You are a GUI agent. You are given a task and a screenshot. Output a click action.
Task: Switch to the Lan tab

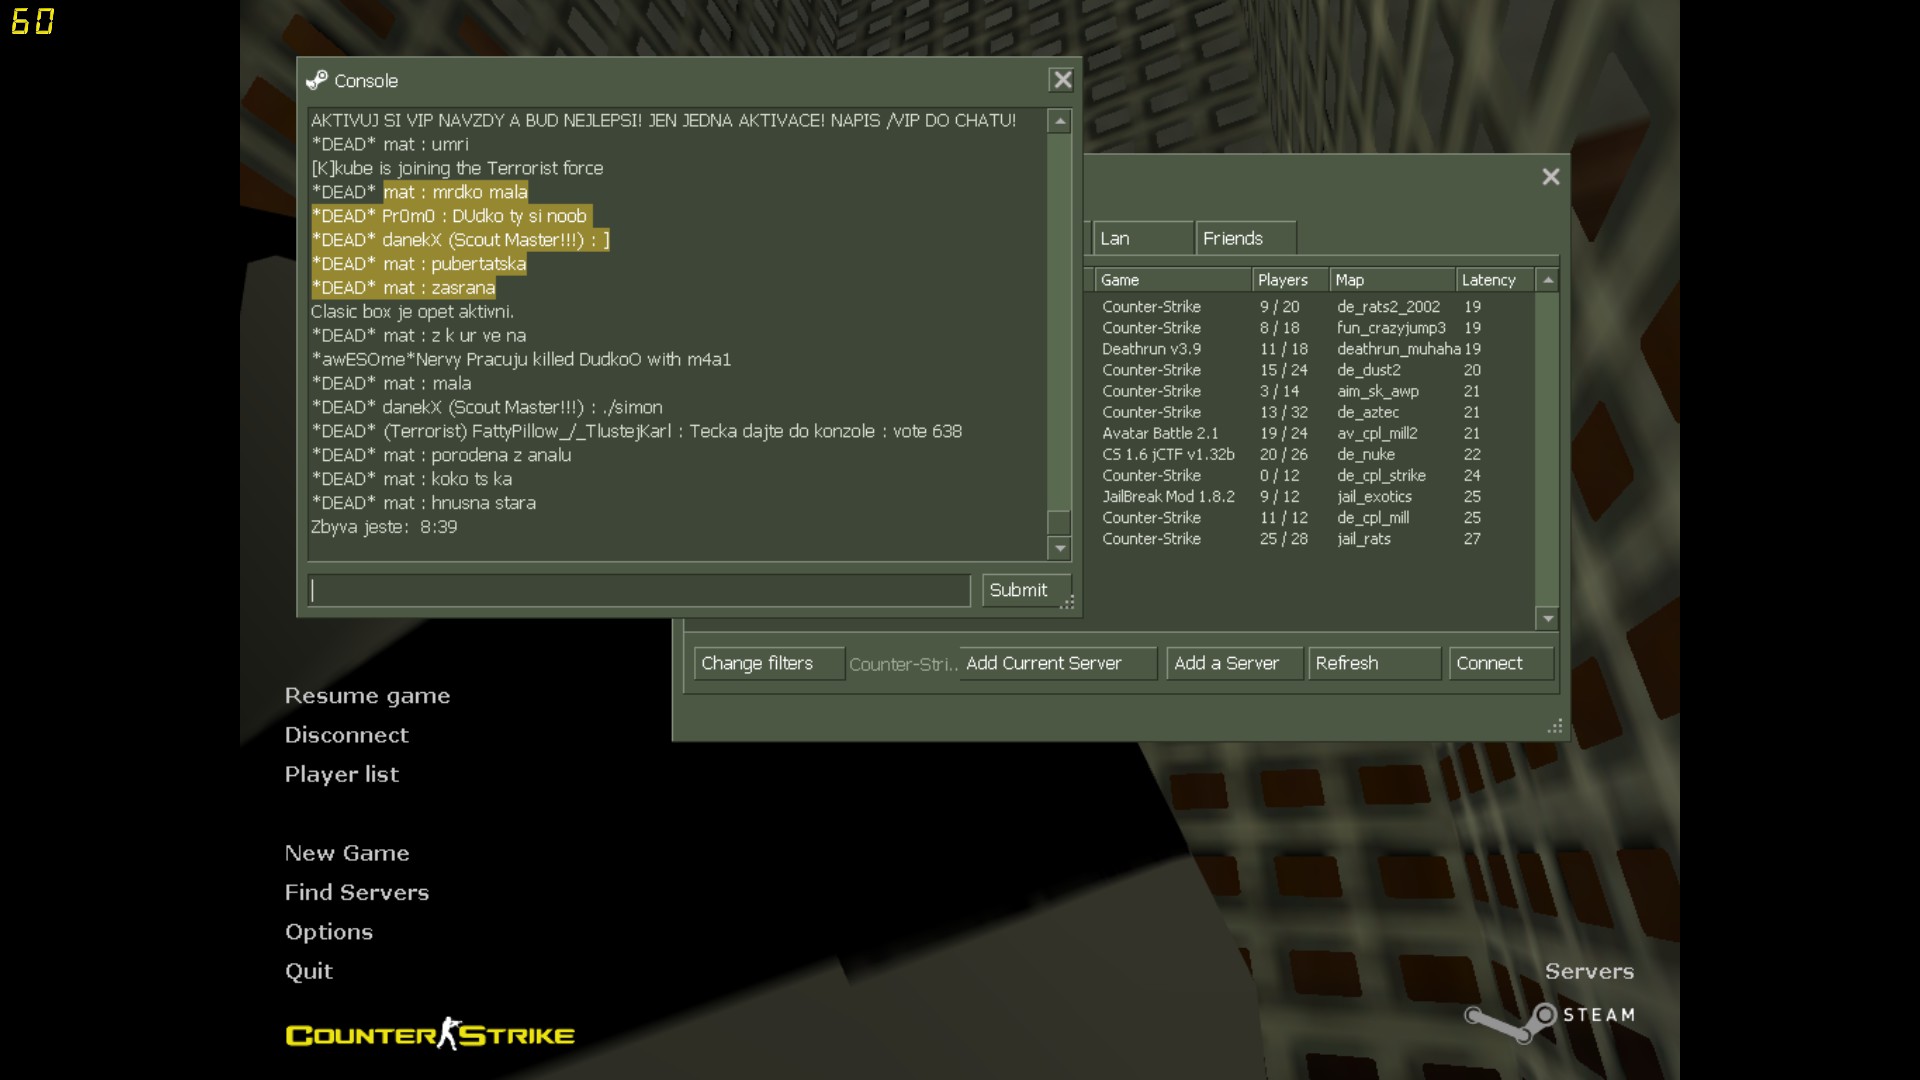(1142, 238)
